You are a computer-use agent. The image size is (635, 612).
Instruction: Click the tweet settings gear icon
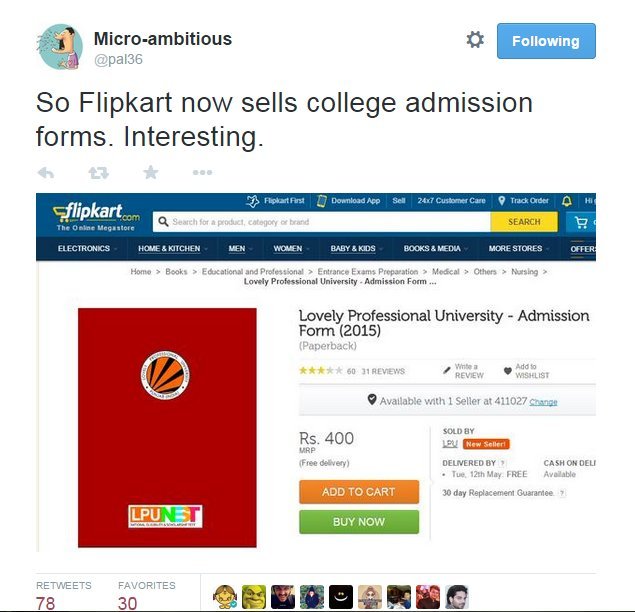pos(475,40)
